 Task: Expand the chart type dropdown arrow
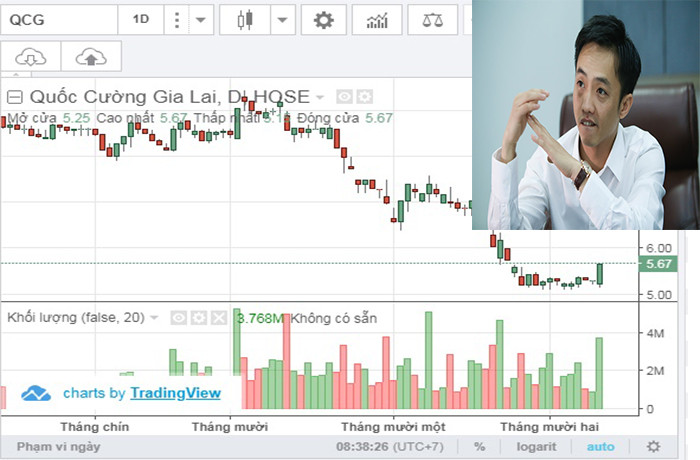(x=282, y=20)
